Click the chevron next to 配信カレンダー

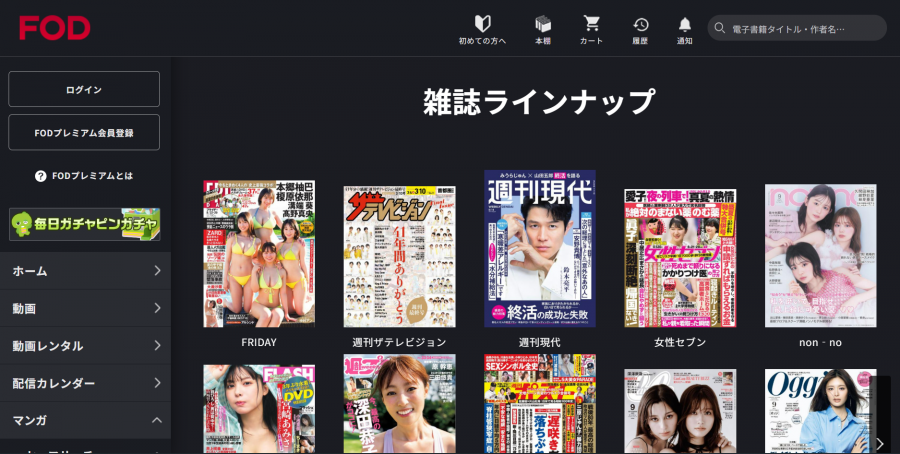pyautogui.click(x=157, y=383)
